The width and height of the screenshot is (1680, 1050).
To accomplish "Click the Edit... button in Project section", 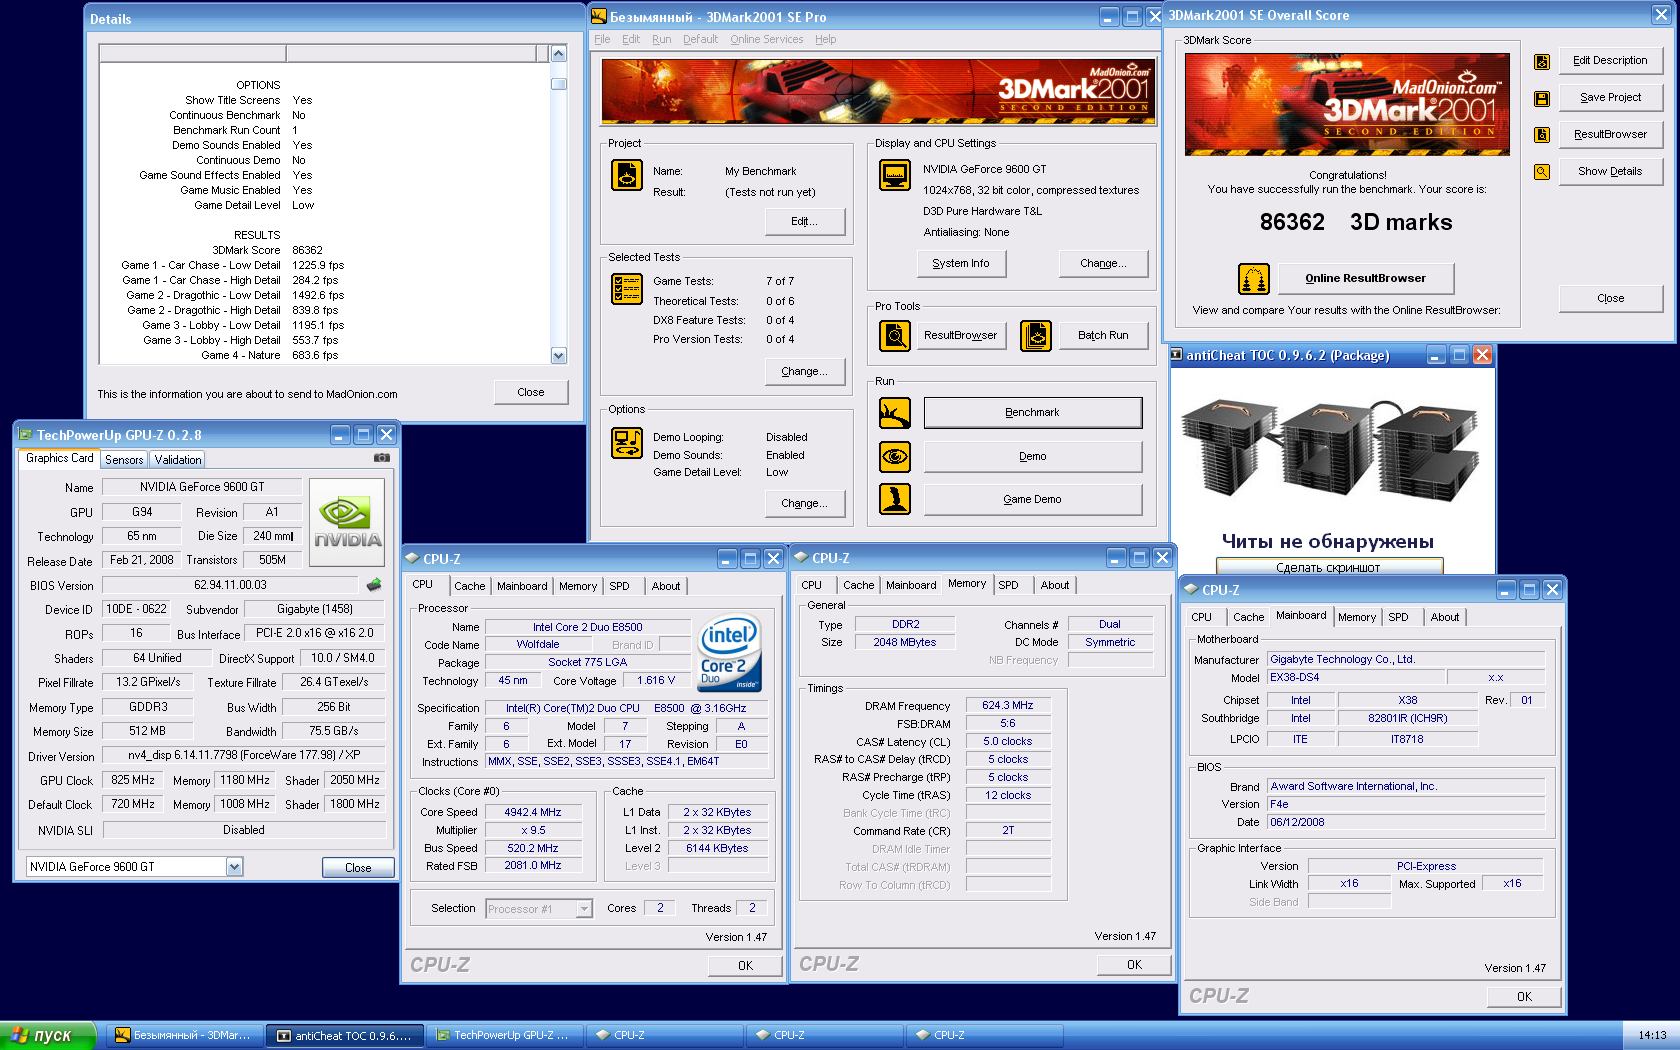I will coord(804,222).
